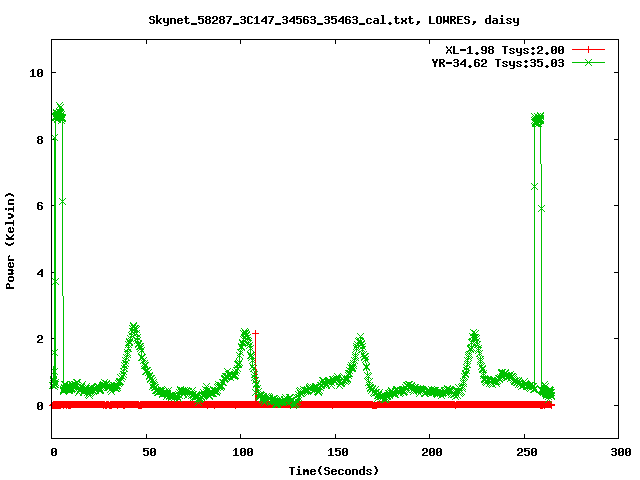The height and width of the screenshot is (480, 640).
Task: Click the plot title Skynet_58287_3C147 text
Action: click(333, 20)
